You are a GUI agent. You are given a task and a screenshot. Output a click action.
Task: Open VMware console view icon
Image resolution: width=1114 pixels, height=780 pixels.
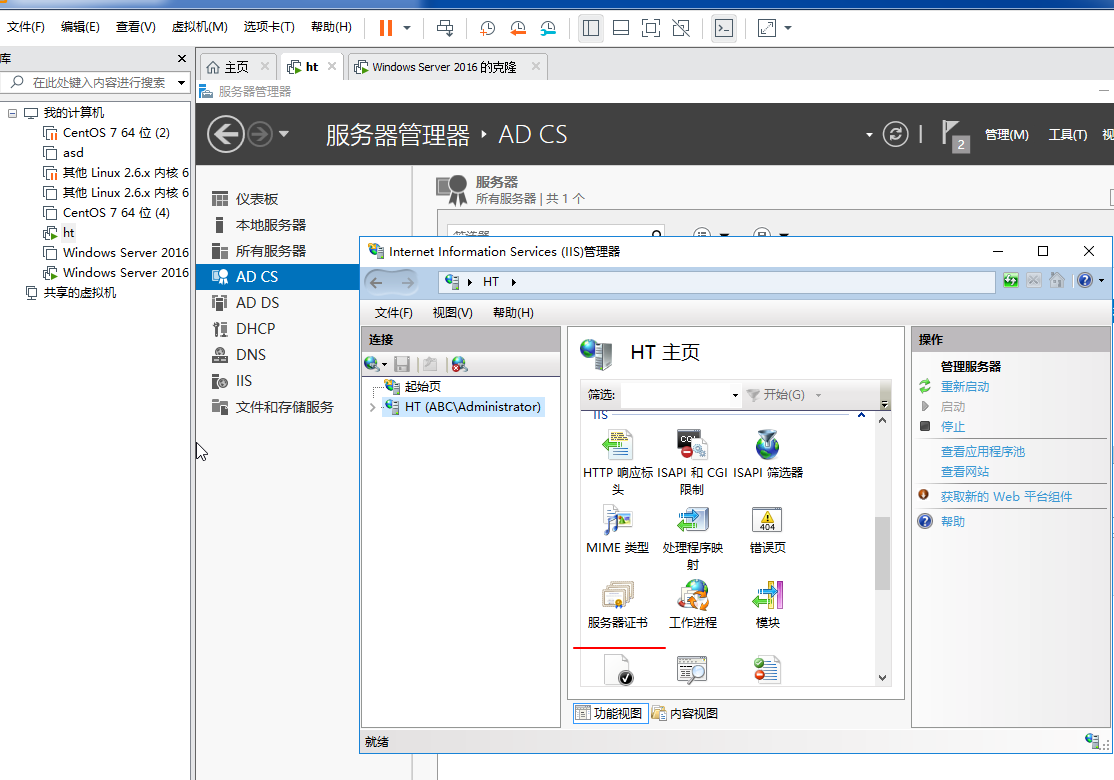pos(723,28)
